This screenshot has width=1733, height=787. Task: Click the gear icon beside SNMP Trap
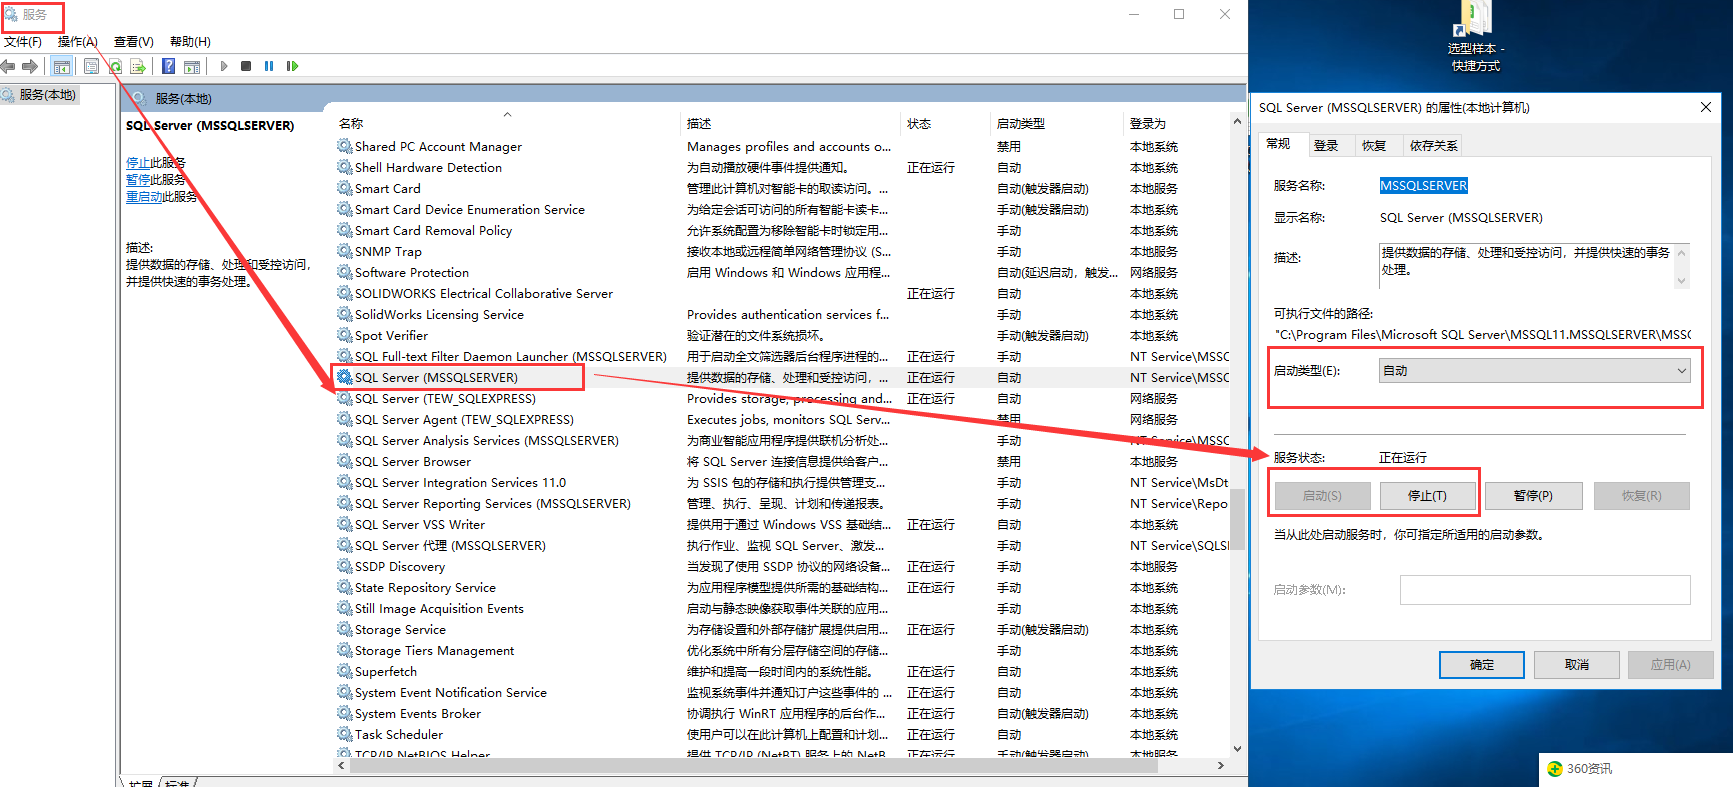click(x=345, y=251)
